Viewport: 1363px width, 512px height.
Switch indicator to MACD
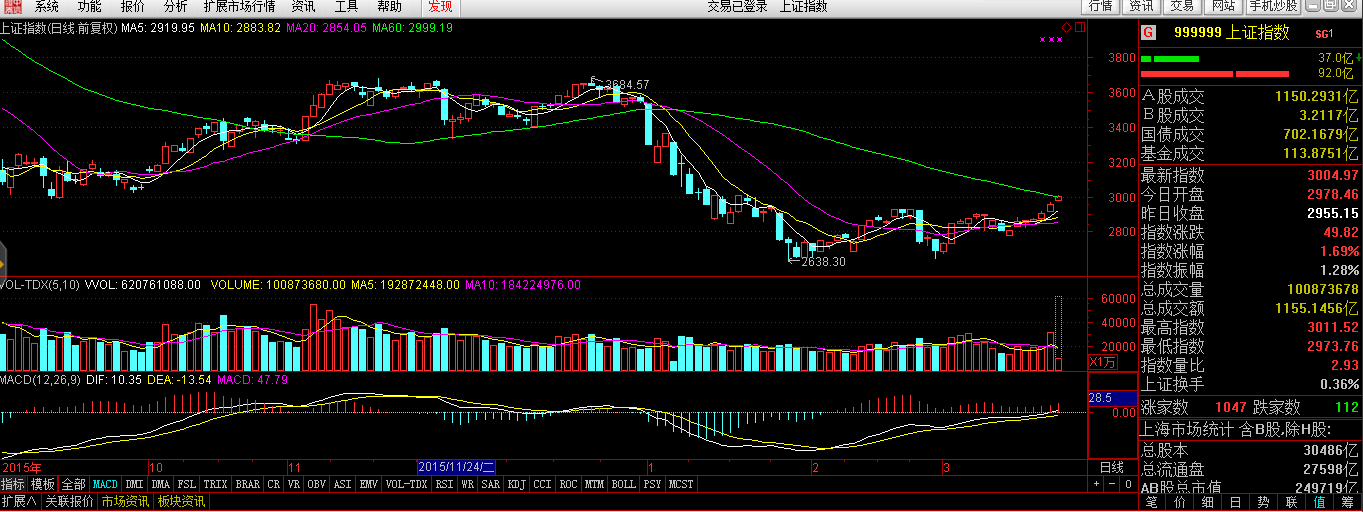tap(106, 484)
